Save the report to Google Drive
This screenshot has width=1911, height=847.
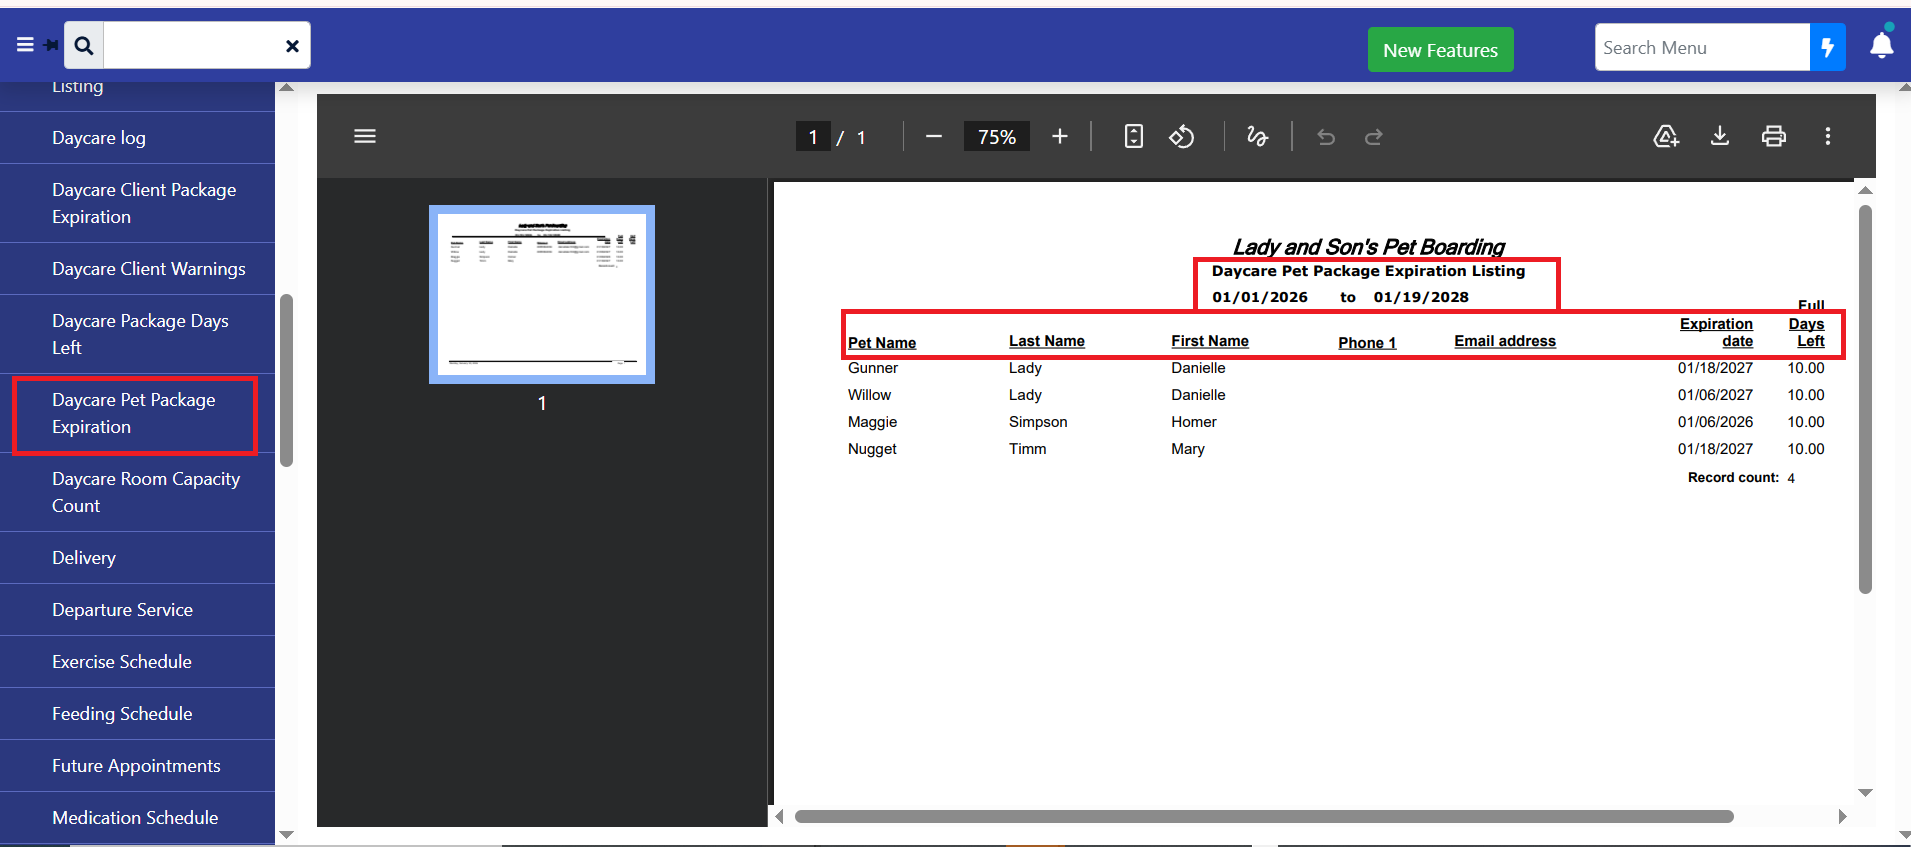(1666, 136)
